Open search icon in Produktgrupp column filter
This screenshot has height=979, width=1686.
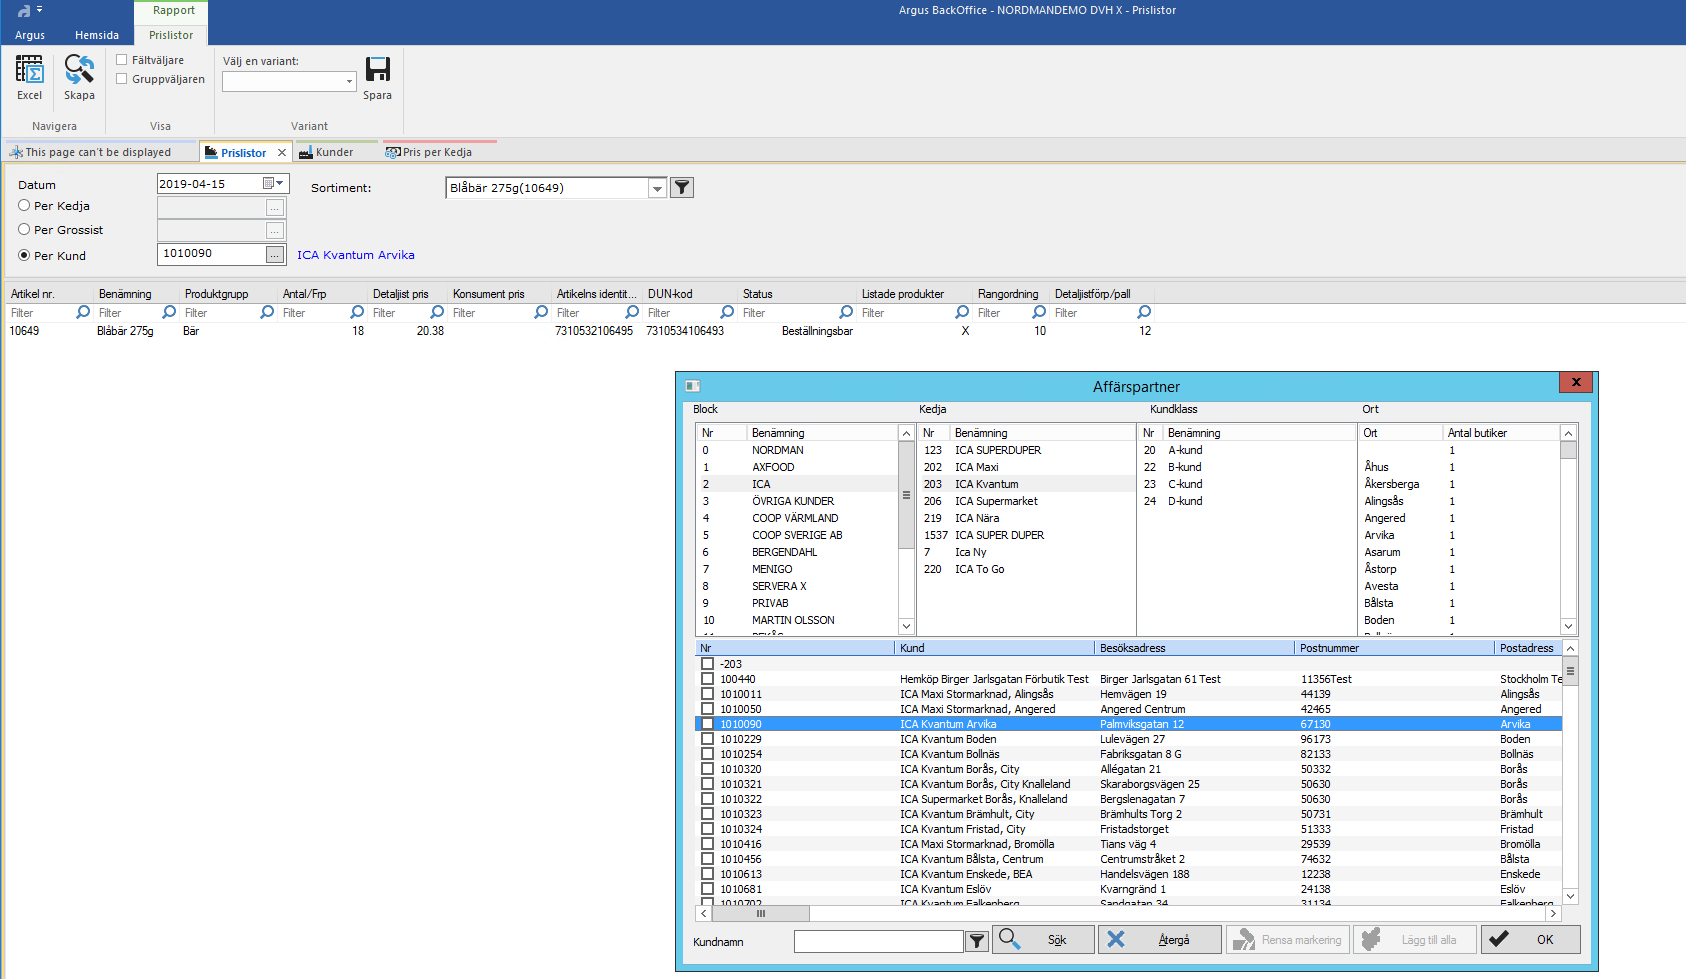click(267, 312)
